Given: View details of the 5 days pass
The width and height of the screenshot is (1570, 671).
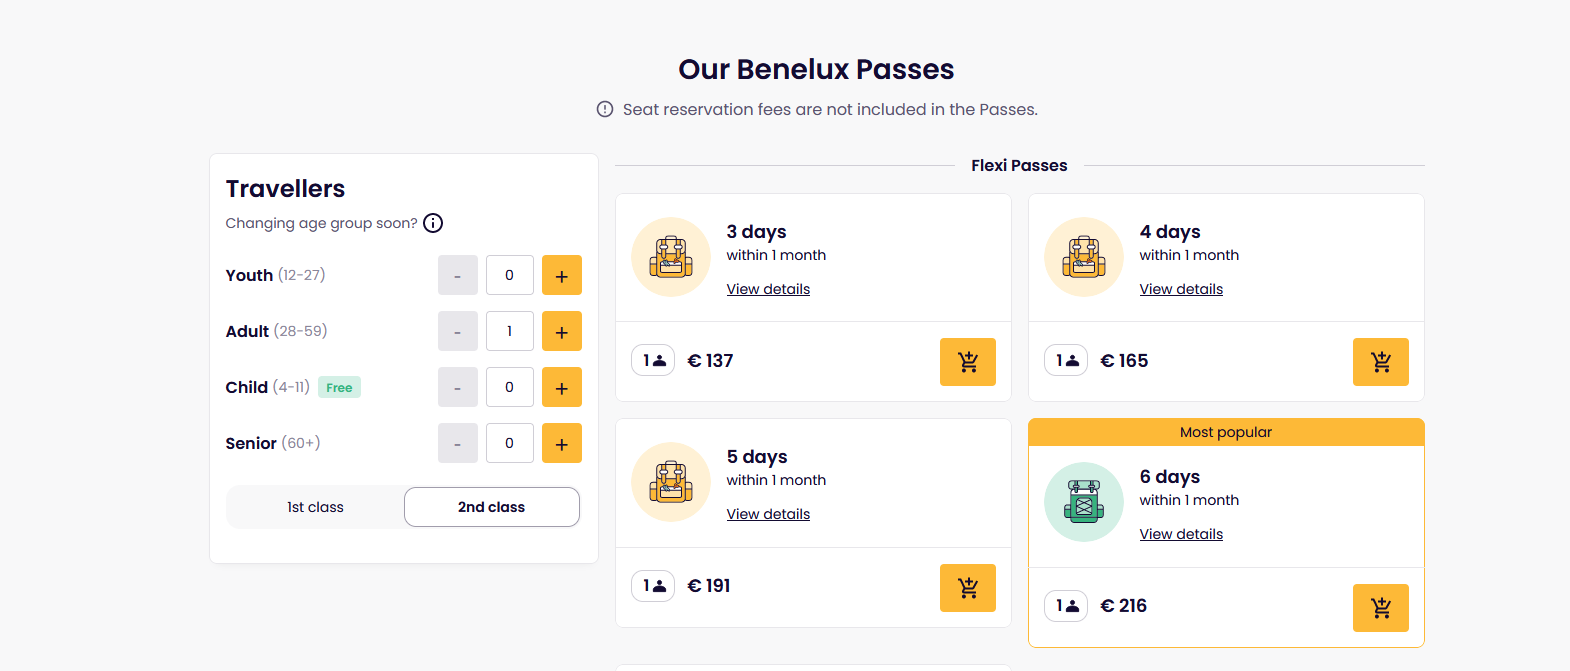Looking at the screenshot, I should [768, 514].
